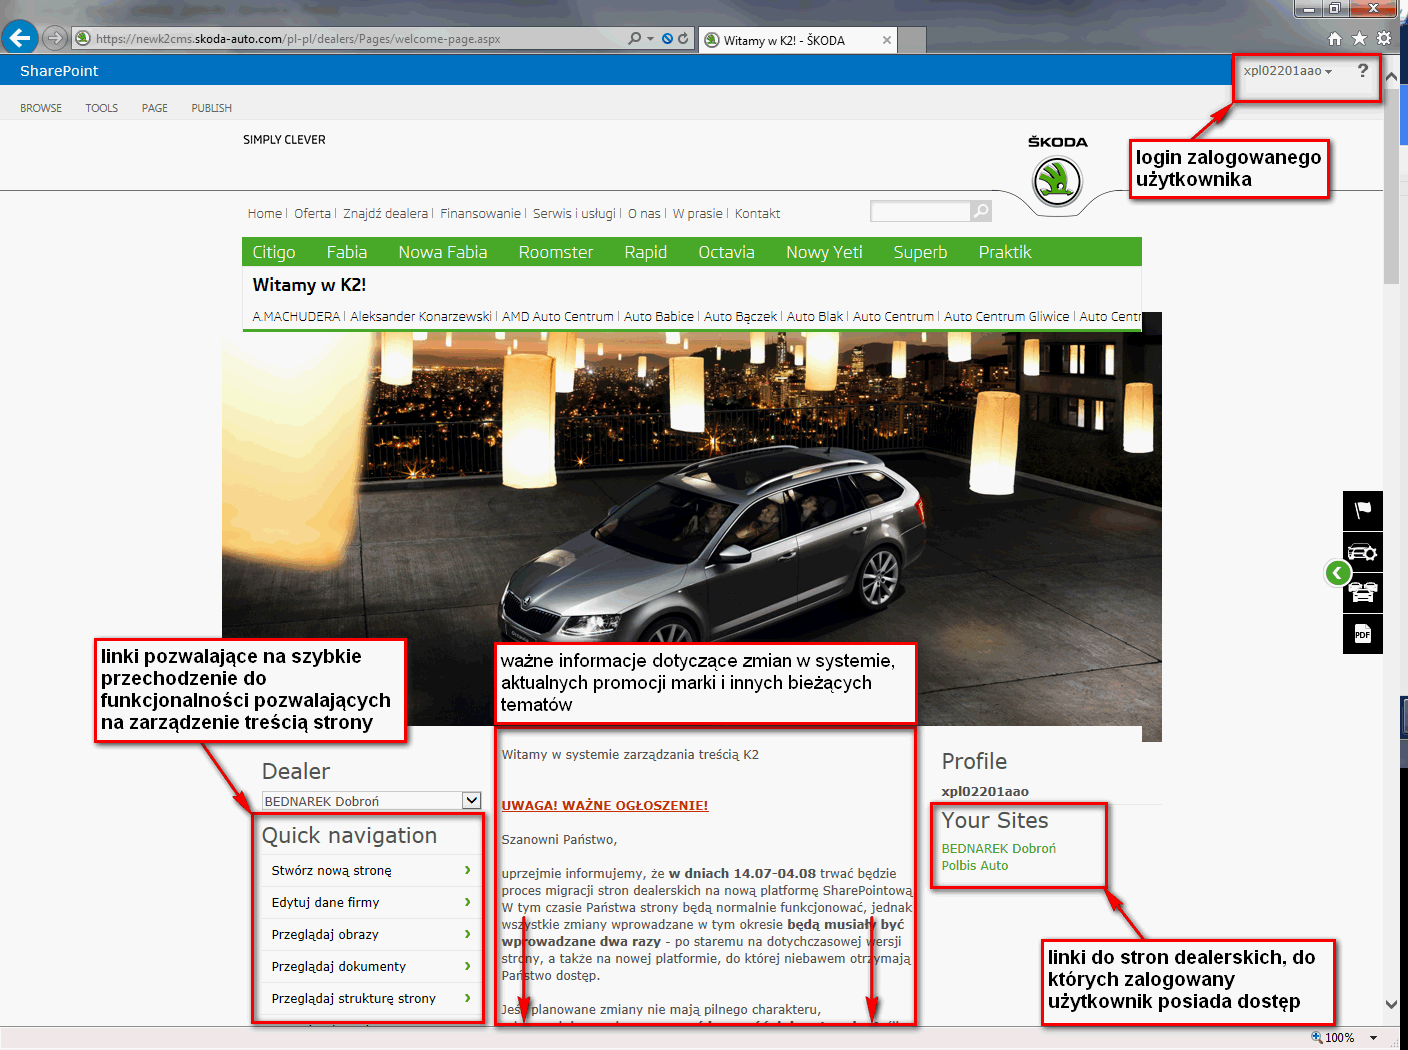
Task: Open the Kontakt link
Action: click(x=757, y=214)
